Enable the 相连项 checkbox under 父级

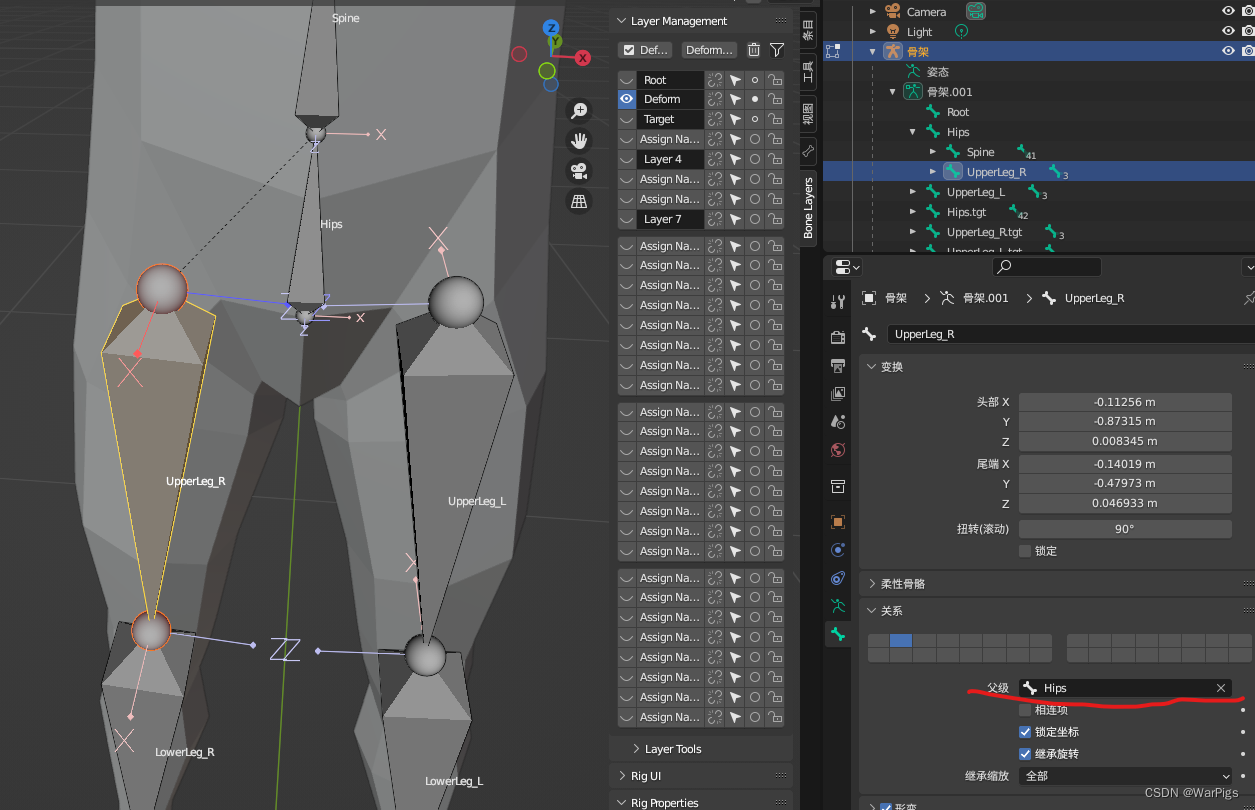tap(1024, 710)
